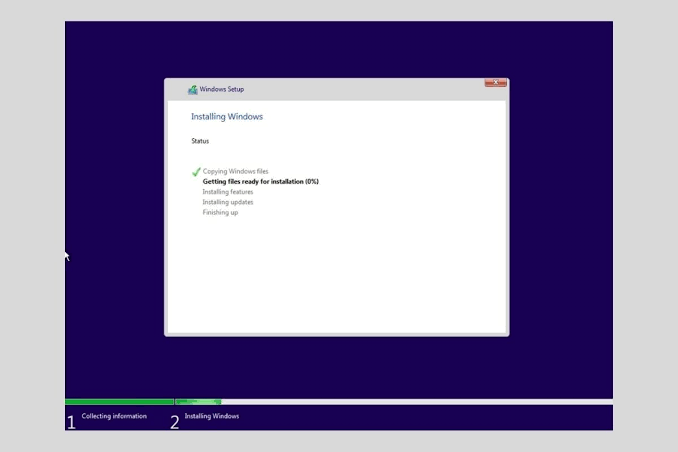Select the 'Copying Windows files' status line

[235, 171]
